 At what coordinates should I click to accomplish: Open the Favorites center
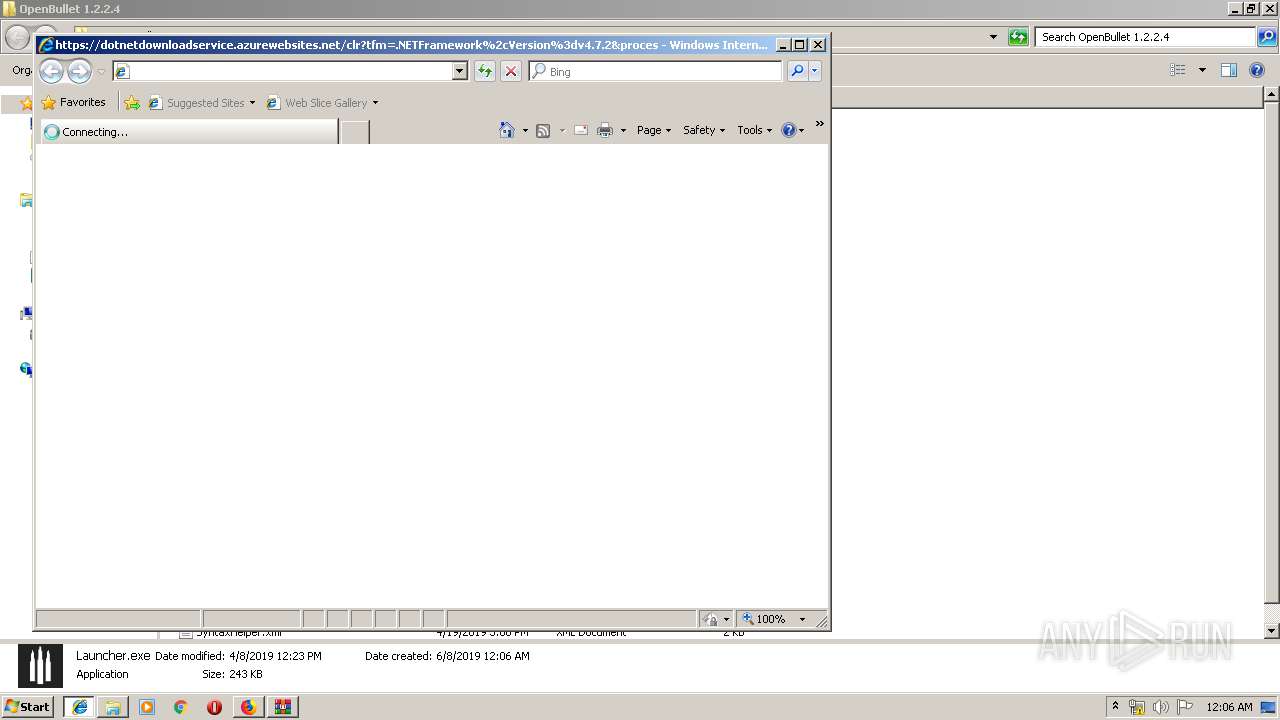point(73,102)
